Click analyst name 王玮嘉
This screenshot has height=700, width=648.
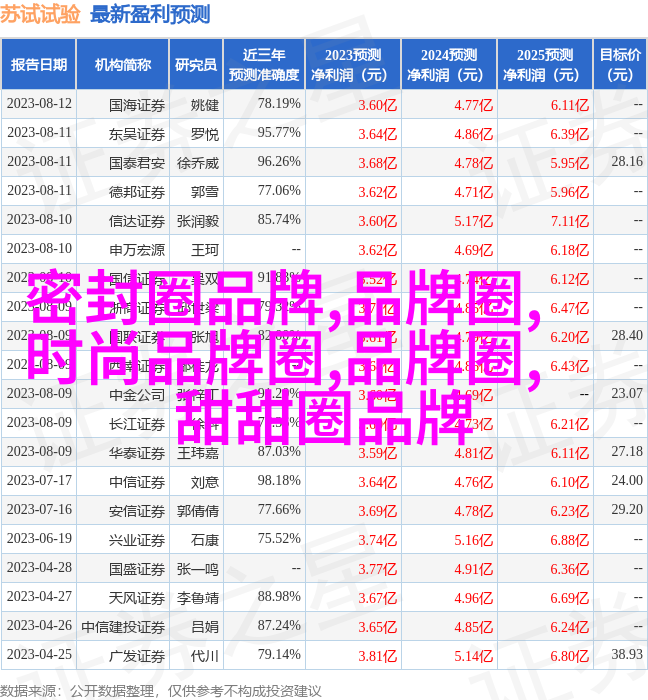click(x=198, y=453)
